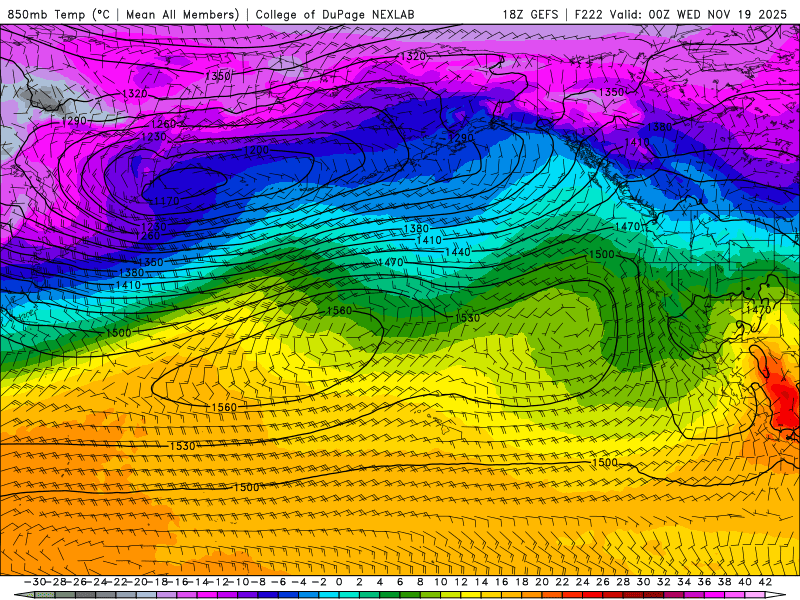Click the positive 4 value on the scale
This screenshot has width=800, height=600.
coord(380,582)
